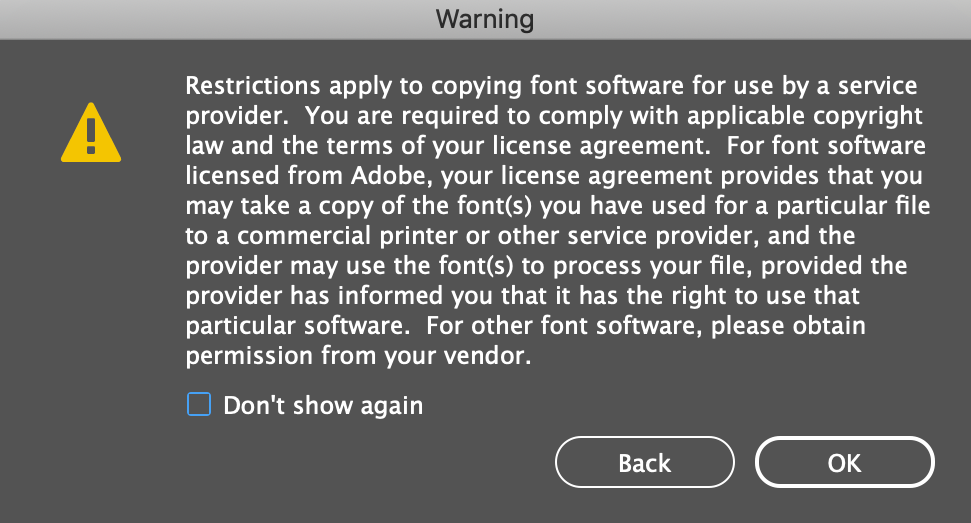This screenshot has height=523, width=971.
Task: Click the "Warning" dialog title text
Action: 485,19
